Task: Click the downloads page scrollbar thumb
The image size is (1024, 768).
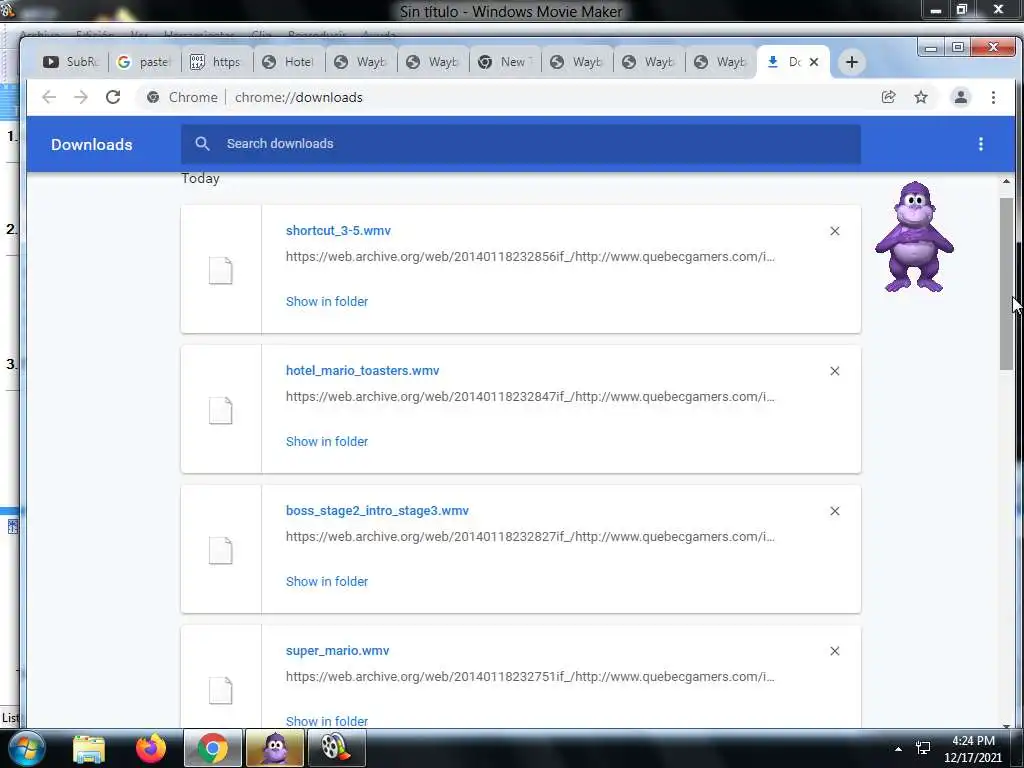Action: click(1006, 284)
